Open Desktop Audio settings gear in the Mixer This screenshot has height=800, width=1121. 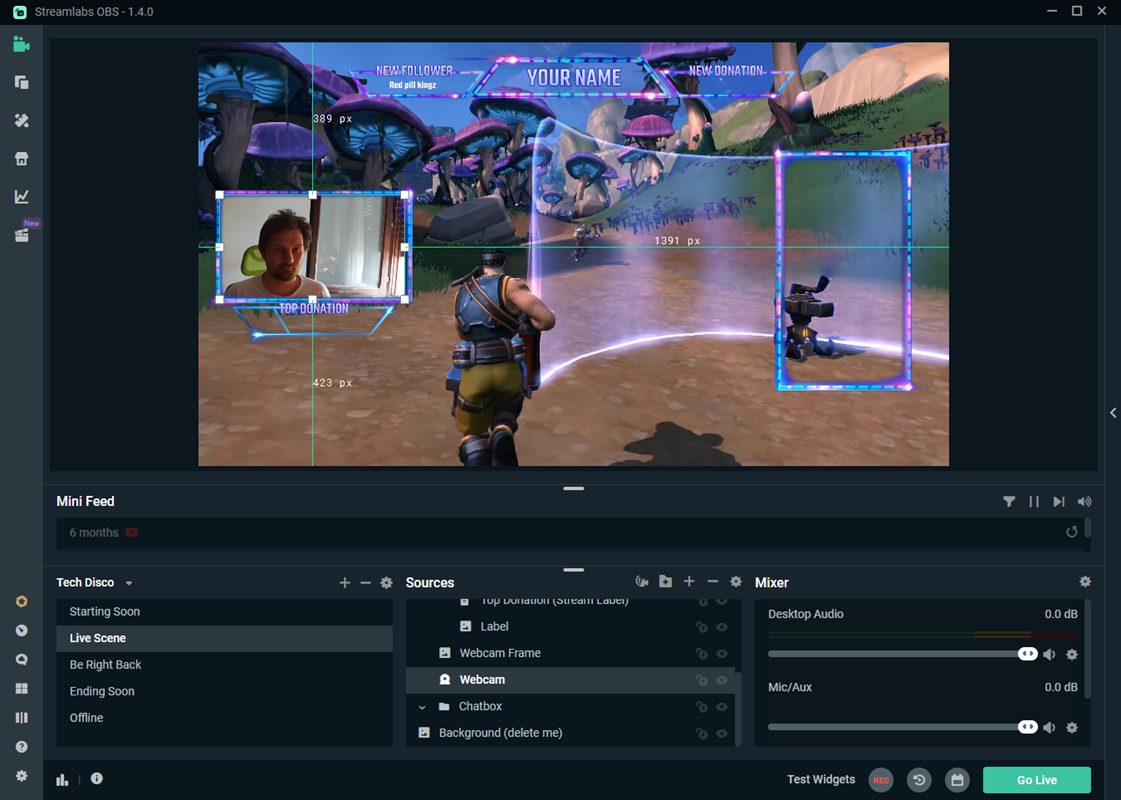[1072, 654]
